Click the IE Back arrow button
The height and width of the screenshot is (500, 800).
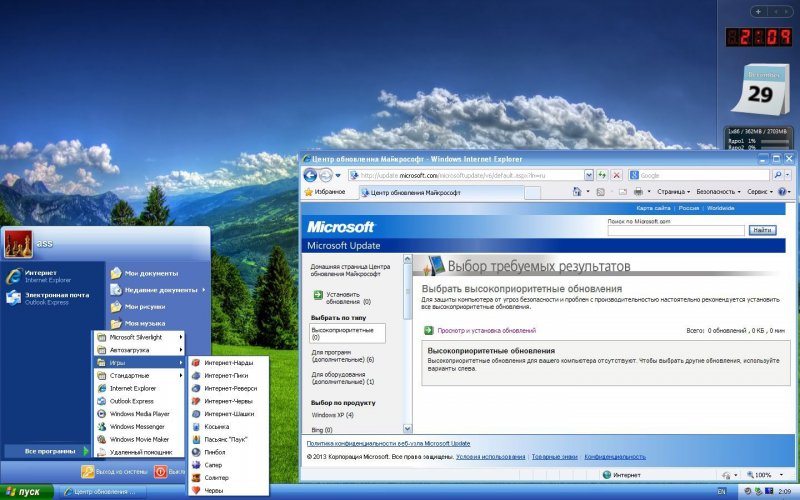click(x=310, y=176)
